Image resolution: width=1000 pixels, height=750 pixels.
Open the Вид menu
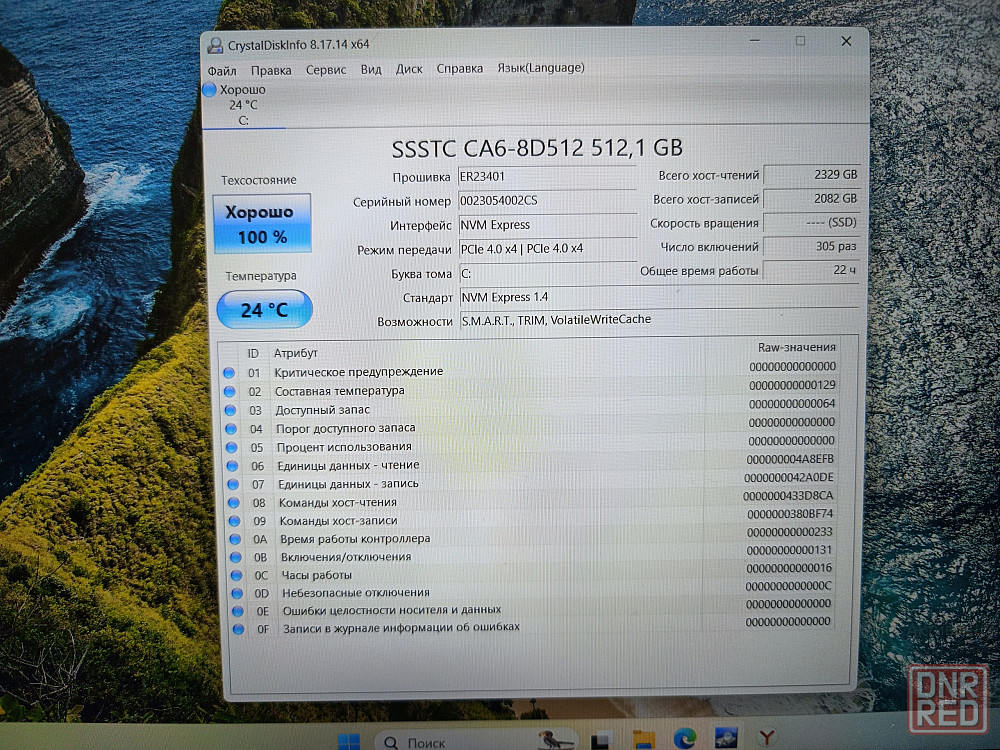[x=371, y=69]
